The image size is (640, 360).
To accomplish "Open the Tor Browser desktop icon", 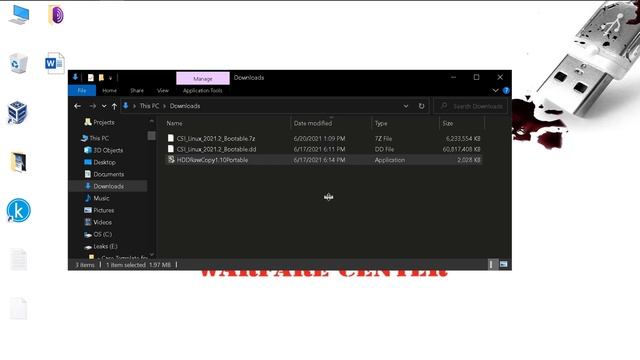I will [x=56, y=15].
